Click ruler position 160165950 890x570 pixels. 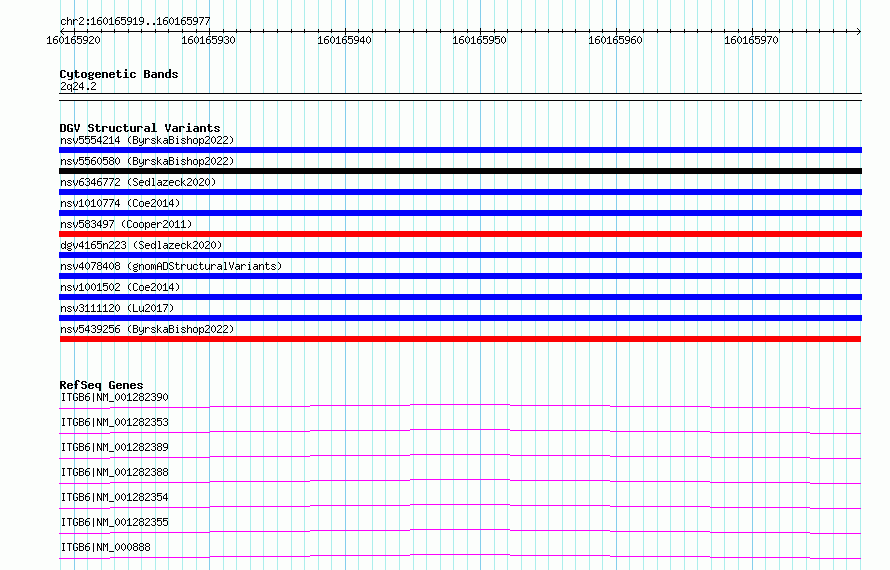480,40
